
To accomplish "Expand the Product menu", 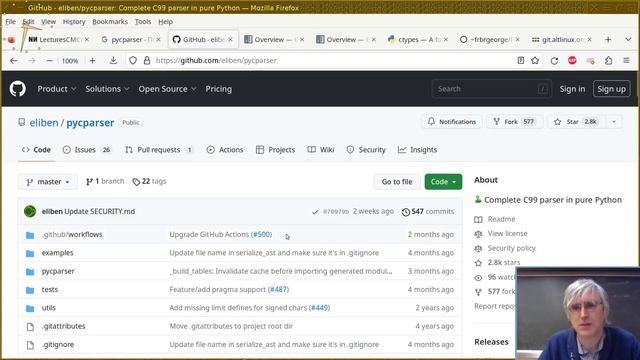I will (x=57, y=89).
